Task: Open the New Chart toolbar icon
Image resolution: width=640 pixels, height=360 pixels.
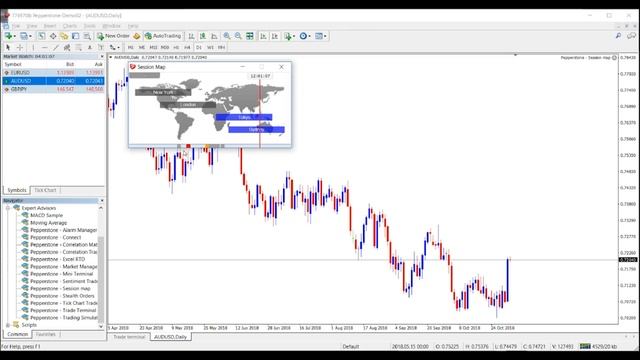Action: pos(8,36)
